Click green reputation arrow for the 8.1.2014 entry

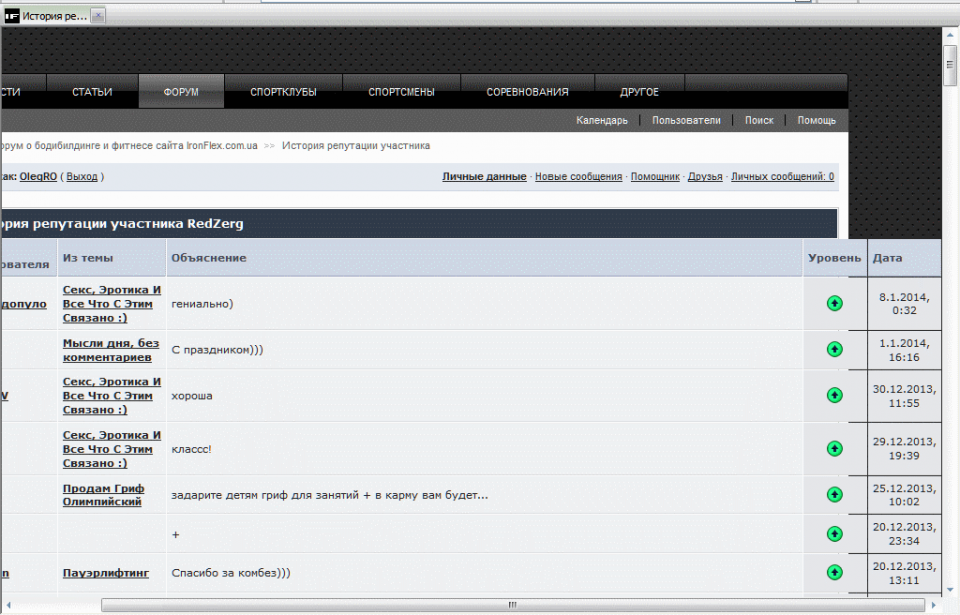click(835, 303)
